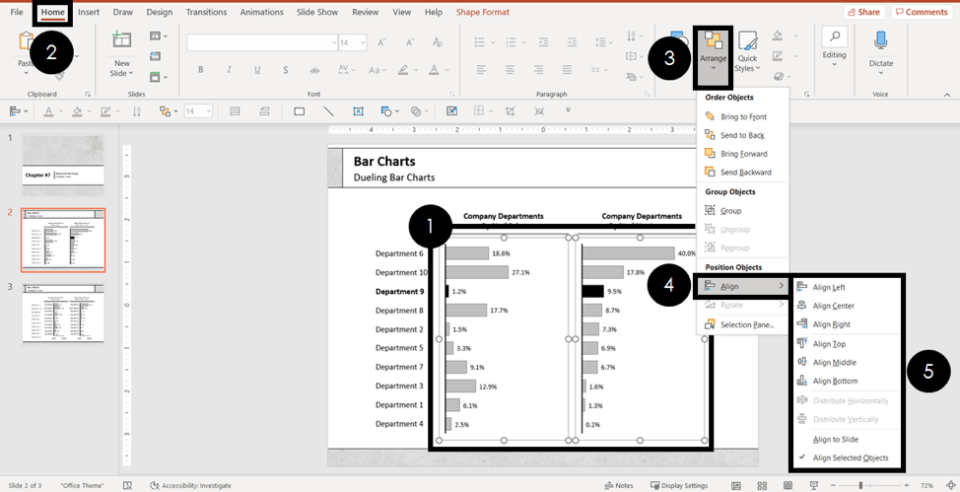The image size is (960, 492).
Task: Apply Strikethrough formatting
Action: coord(315,70)
